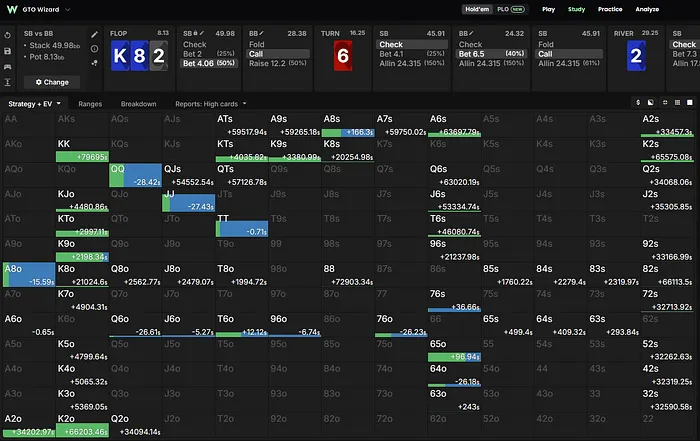Click the blue 2 river card

pos(636,56)
